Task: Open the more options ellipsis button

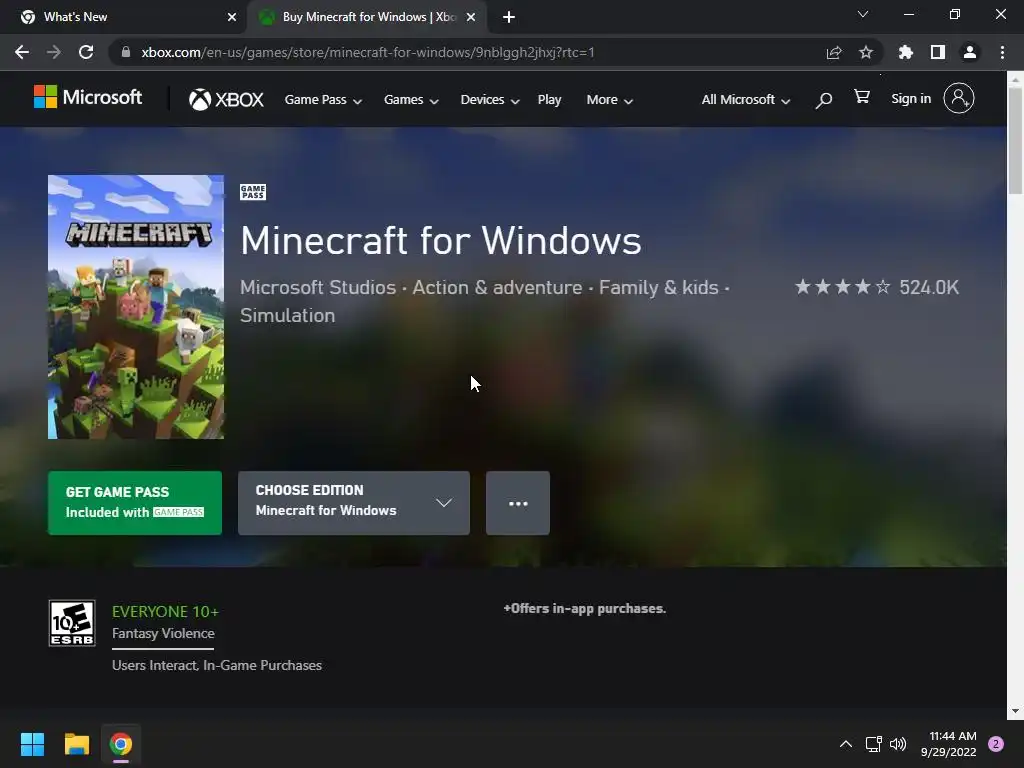Action: click(x=518, y=503)
